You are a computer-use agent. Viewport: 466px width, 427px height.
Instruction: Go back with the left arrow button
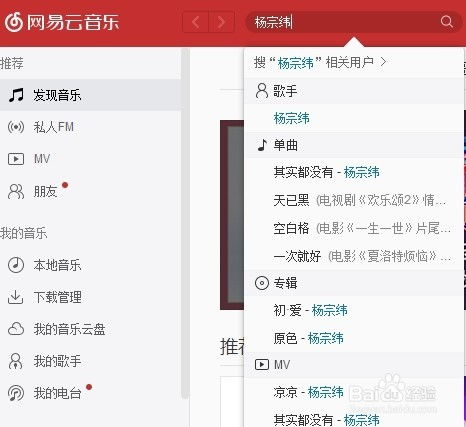(x=196, y=22)
